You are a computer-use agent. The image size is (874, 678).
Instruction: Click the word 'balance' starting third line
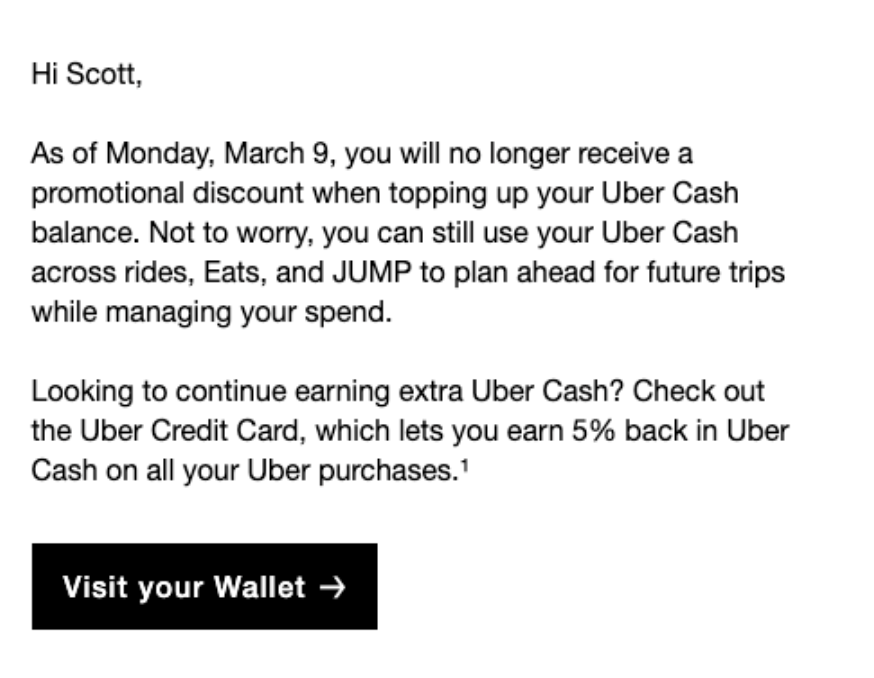pos(84,233)
